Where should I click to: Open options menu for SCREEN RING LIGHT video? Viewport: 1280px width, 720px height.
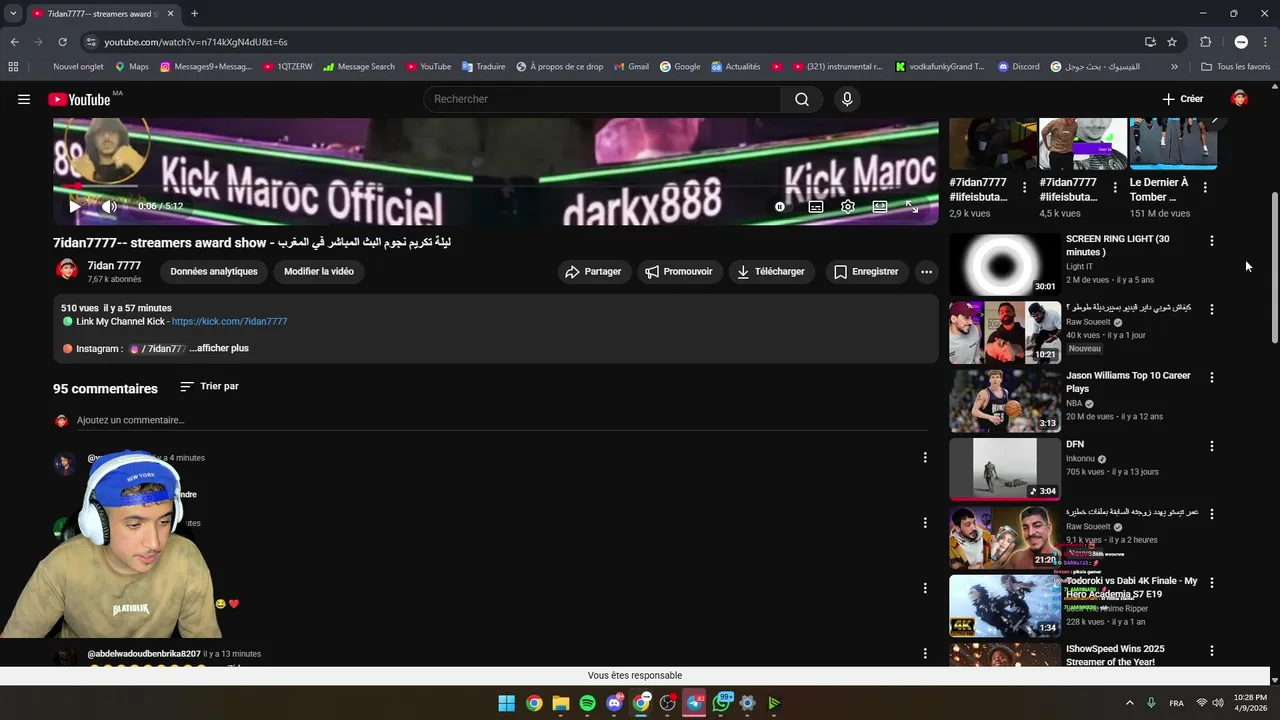pos(1211,241)
